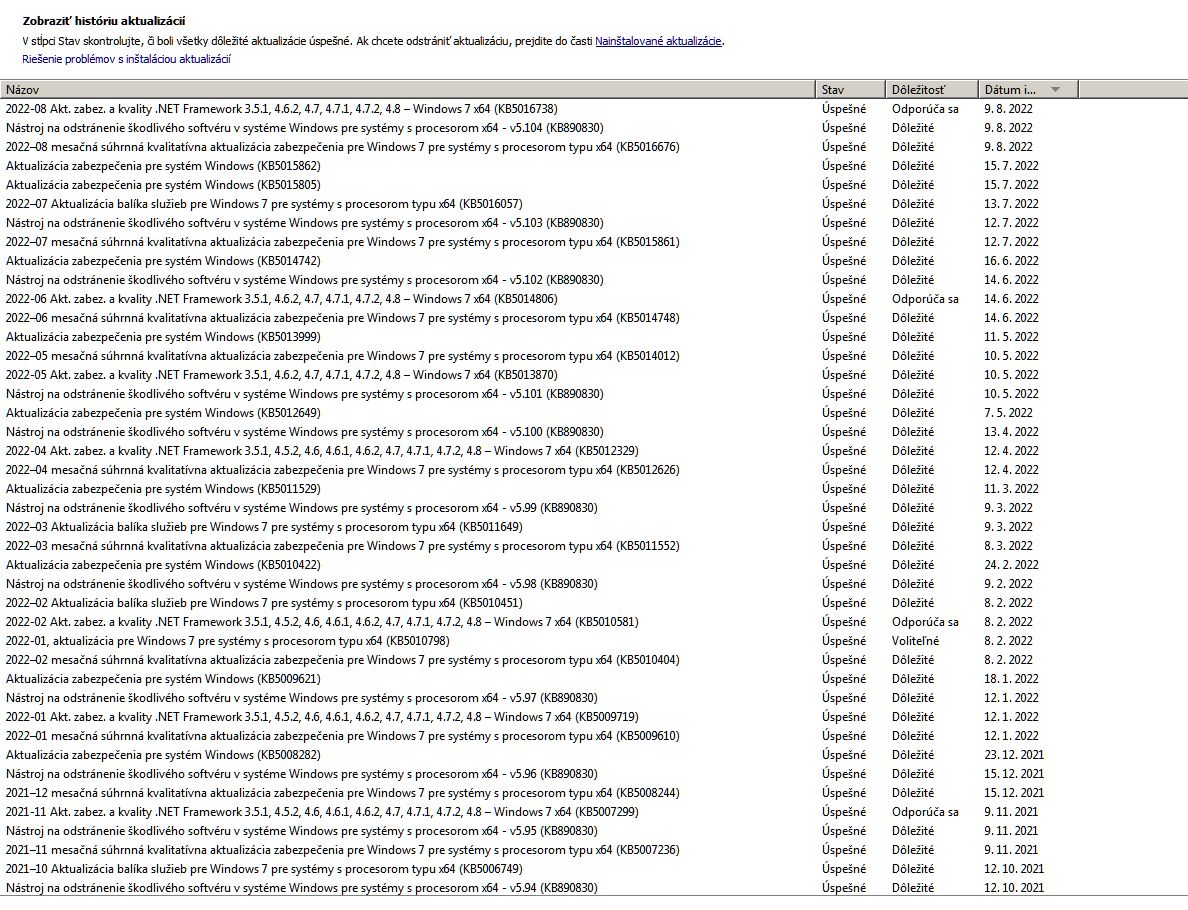Image resolution: width=1188 pixels, height=910 pixels.
Task: Click the date 18. 1. 2022 cell
Action: (1011, 679)
